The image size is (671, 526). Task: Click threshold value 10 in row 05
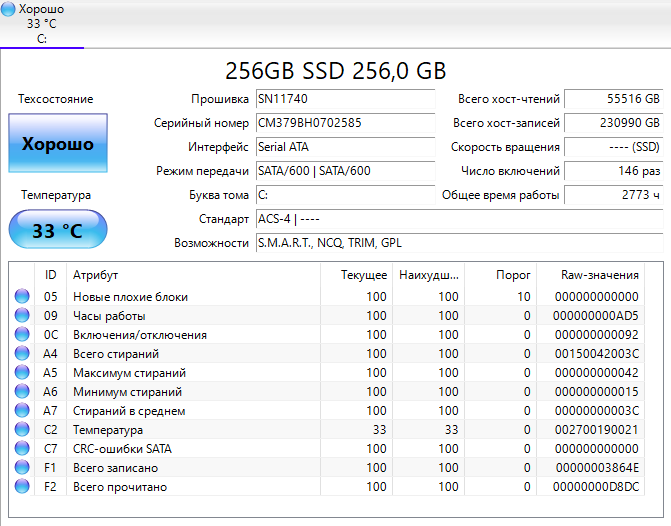524,296
